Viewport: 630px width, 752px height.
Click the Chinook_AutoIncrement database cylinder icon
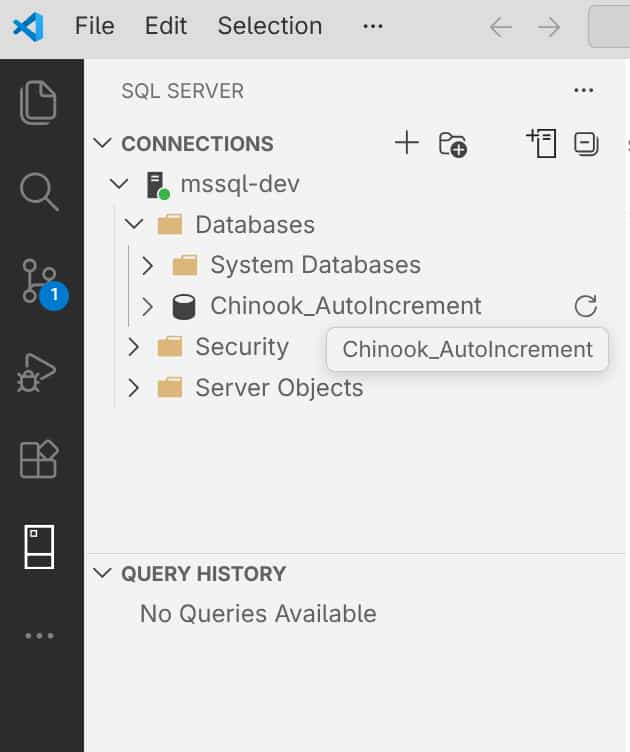pos(184,306)
